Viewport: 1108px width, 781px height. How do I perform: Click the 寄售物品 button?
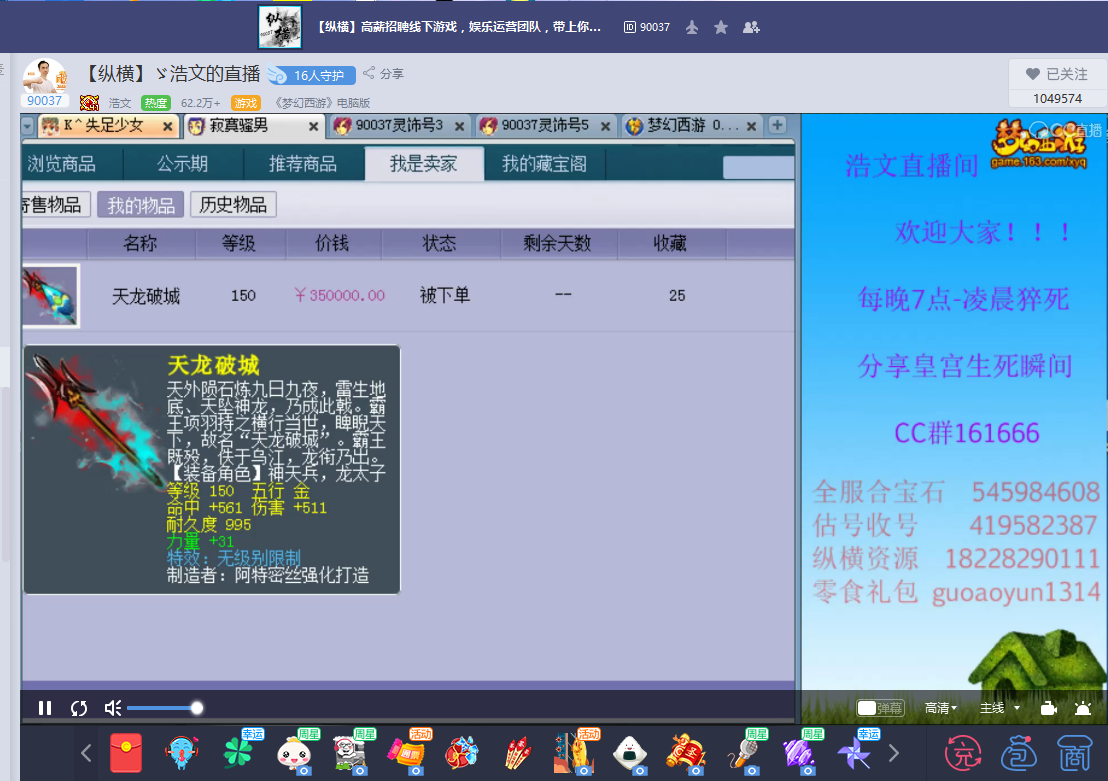[x=54, y=205]
